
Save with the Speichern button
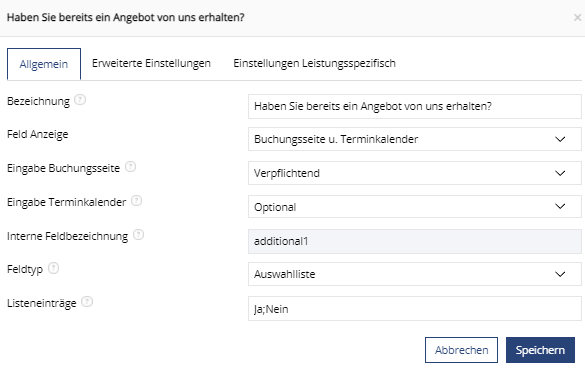[540, 350]
